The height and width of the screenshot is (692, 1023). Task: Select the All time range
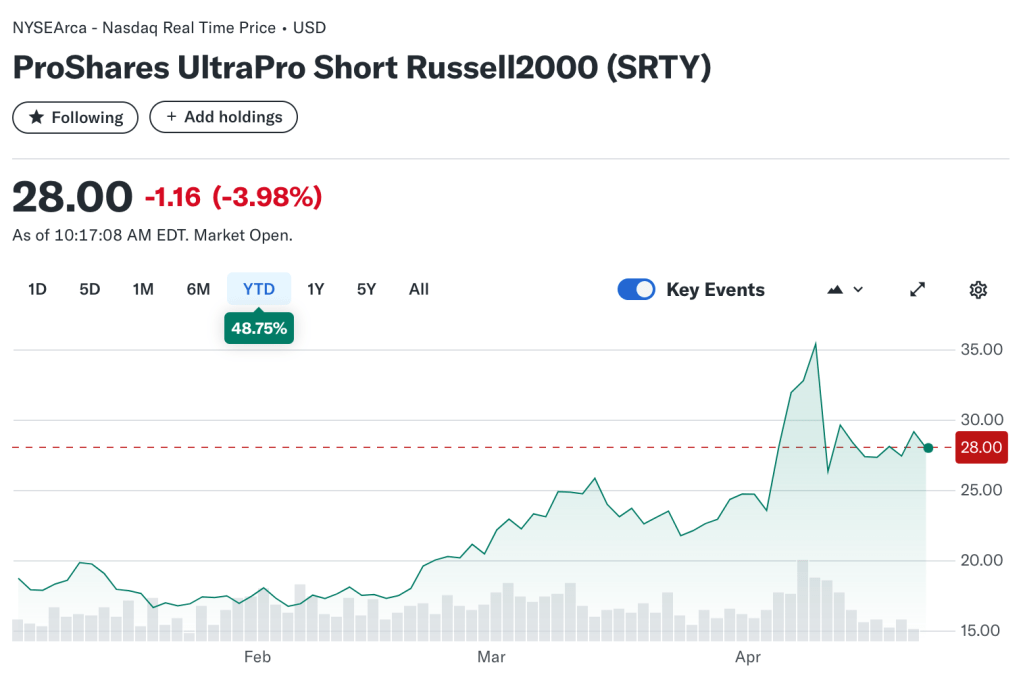[419, 289]
